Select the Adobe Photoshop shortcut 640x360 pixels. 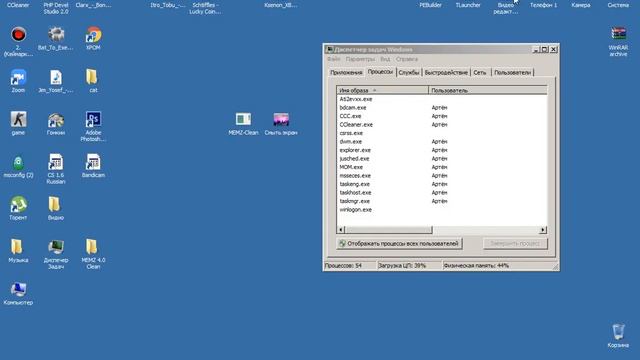point(93,120)
